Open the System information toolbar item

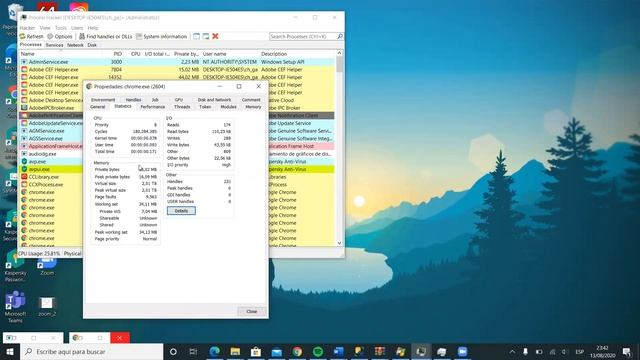pyautogui.click(x=161, y=36)
